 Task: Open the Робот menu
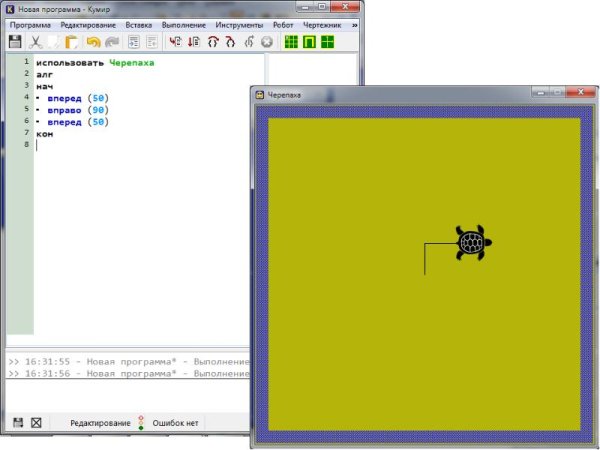coord(283,23)
